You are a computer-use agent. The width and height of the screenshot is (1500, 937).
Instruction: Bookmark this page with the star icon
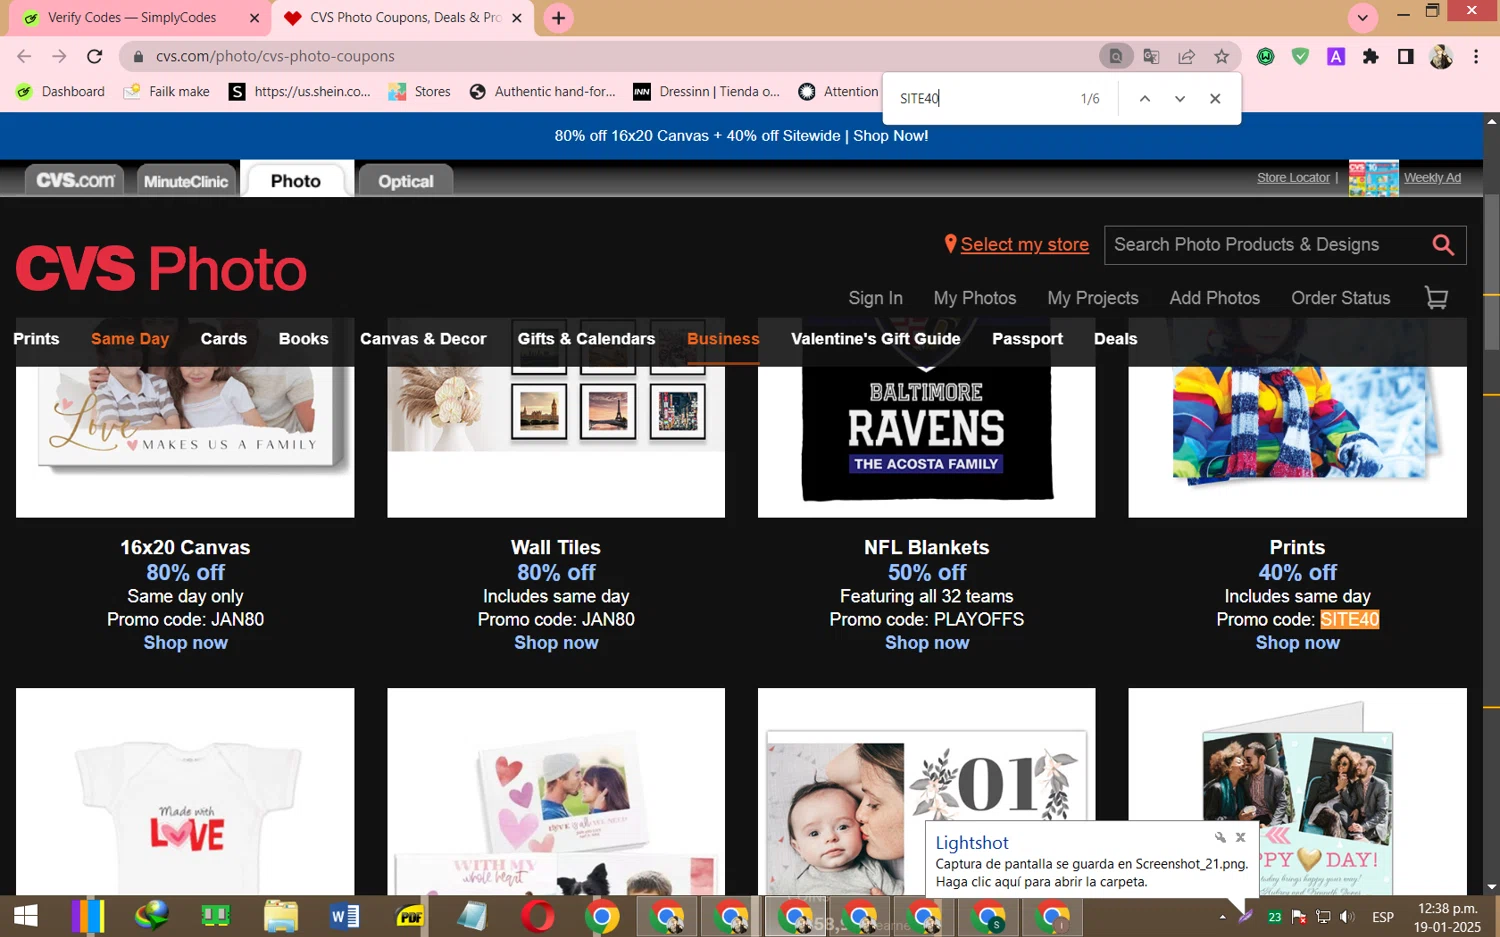[1221, 56]
